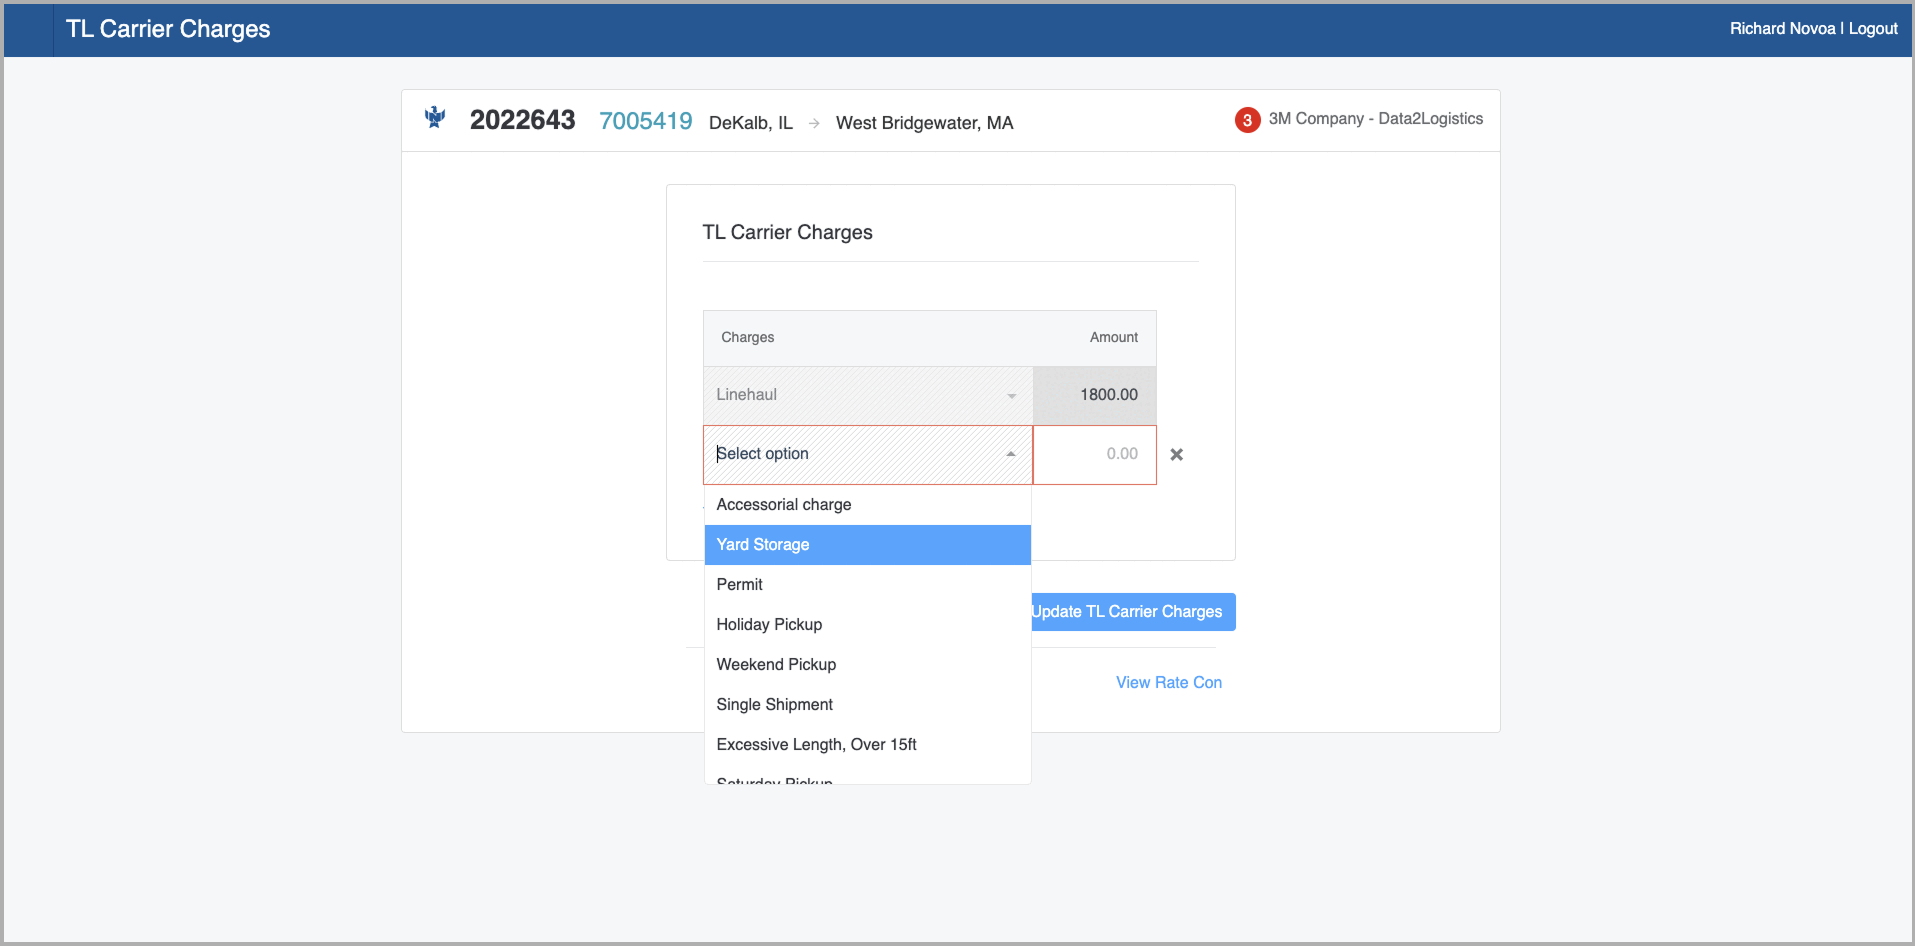Click the Logout link
1915x946 pixels.
1873,29
